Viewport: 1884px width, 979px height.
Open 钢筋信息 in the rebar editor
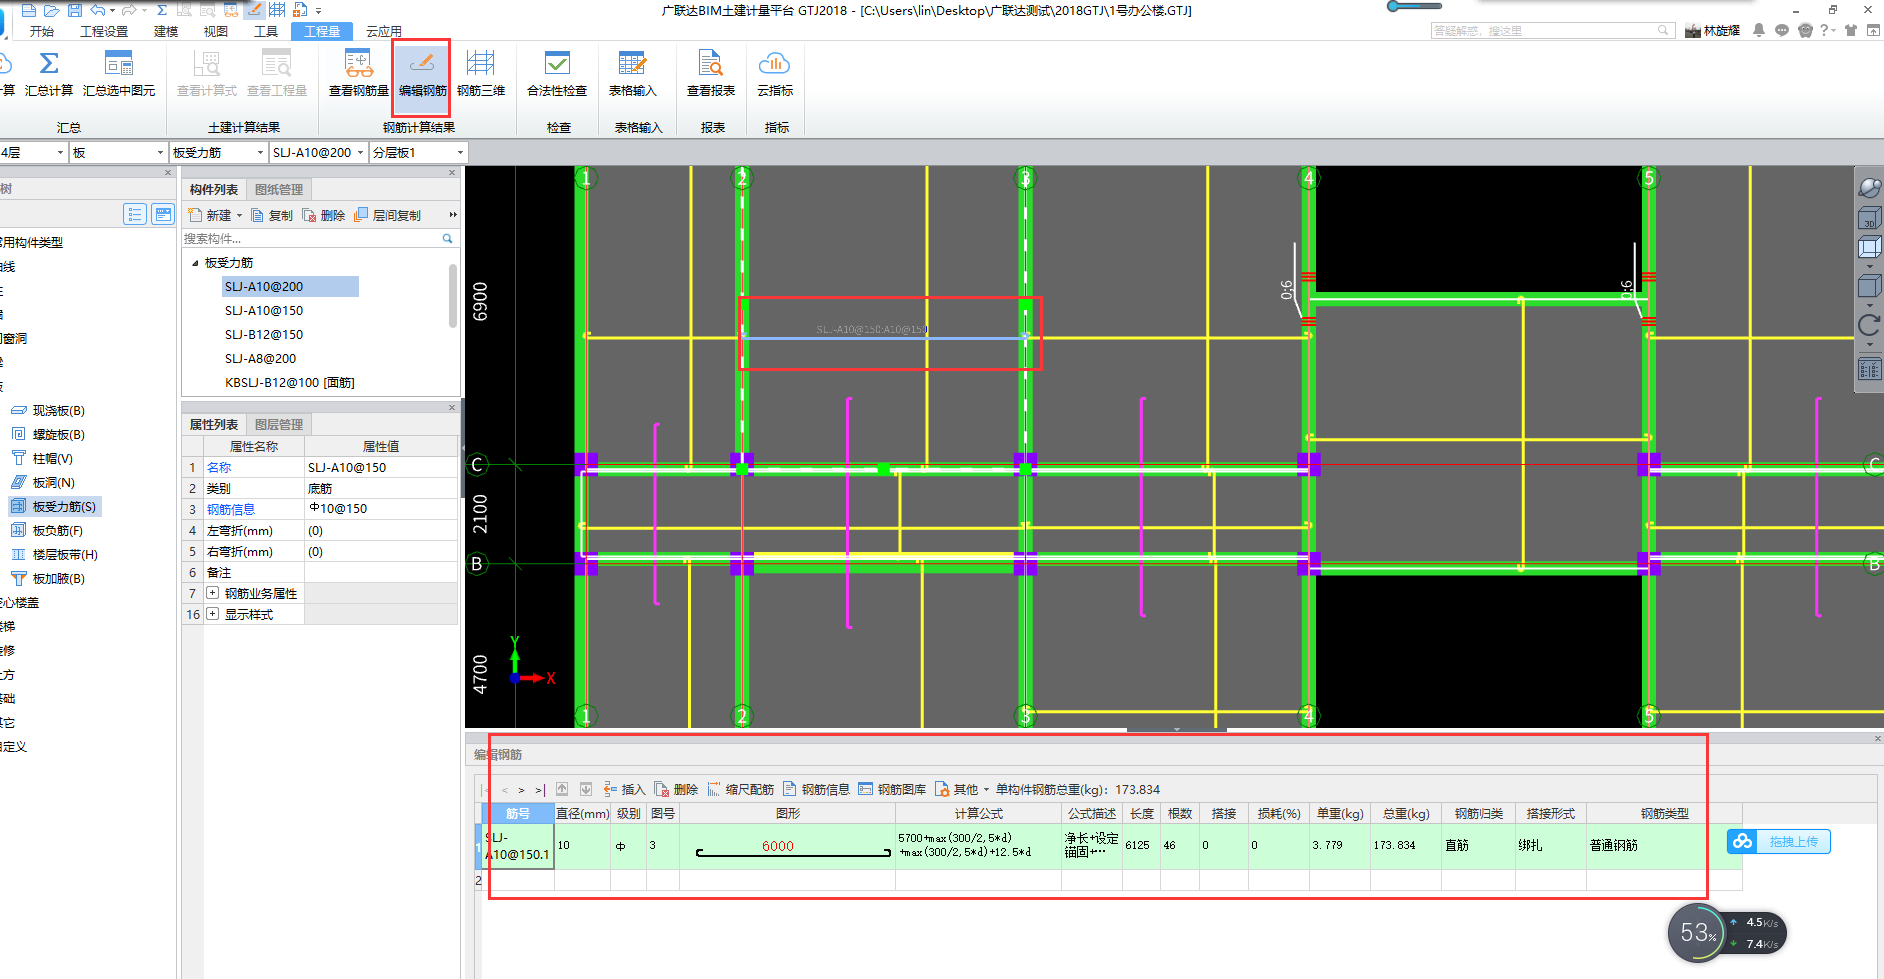[x=817, y=789]
